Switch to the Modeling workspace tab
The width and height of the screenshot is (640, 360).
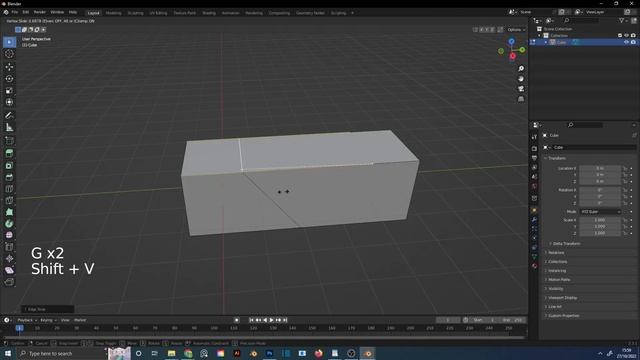(x=113, y=13)
